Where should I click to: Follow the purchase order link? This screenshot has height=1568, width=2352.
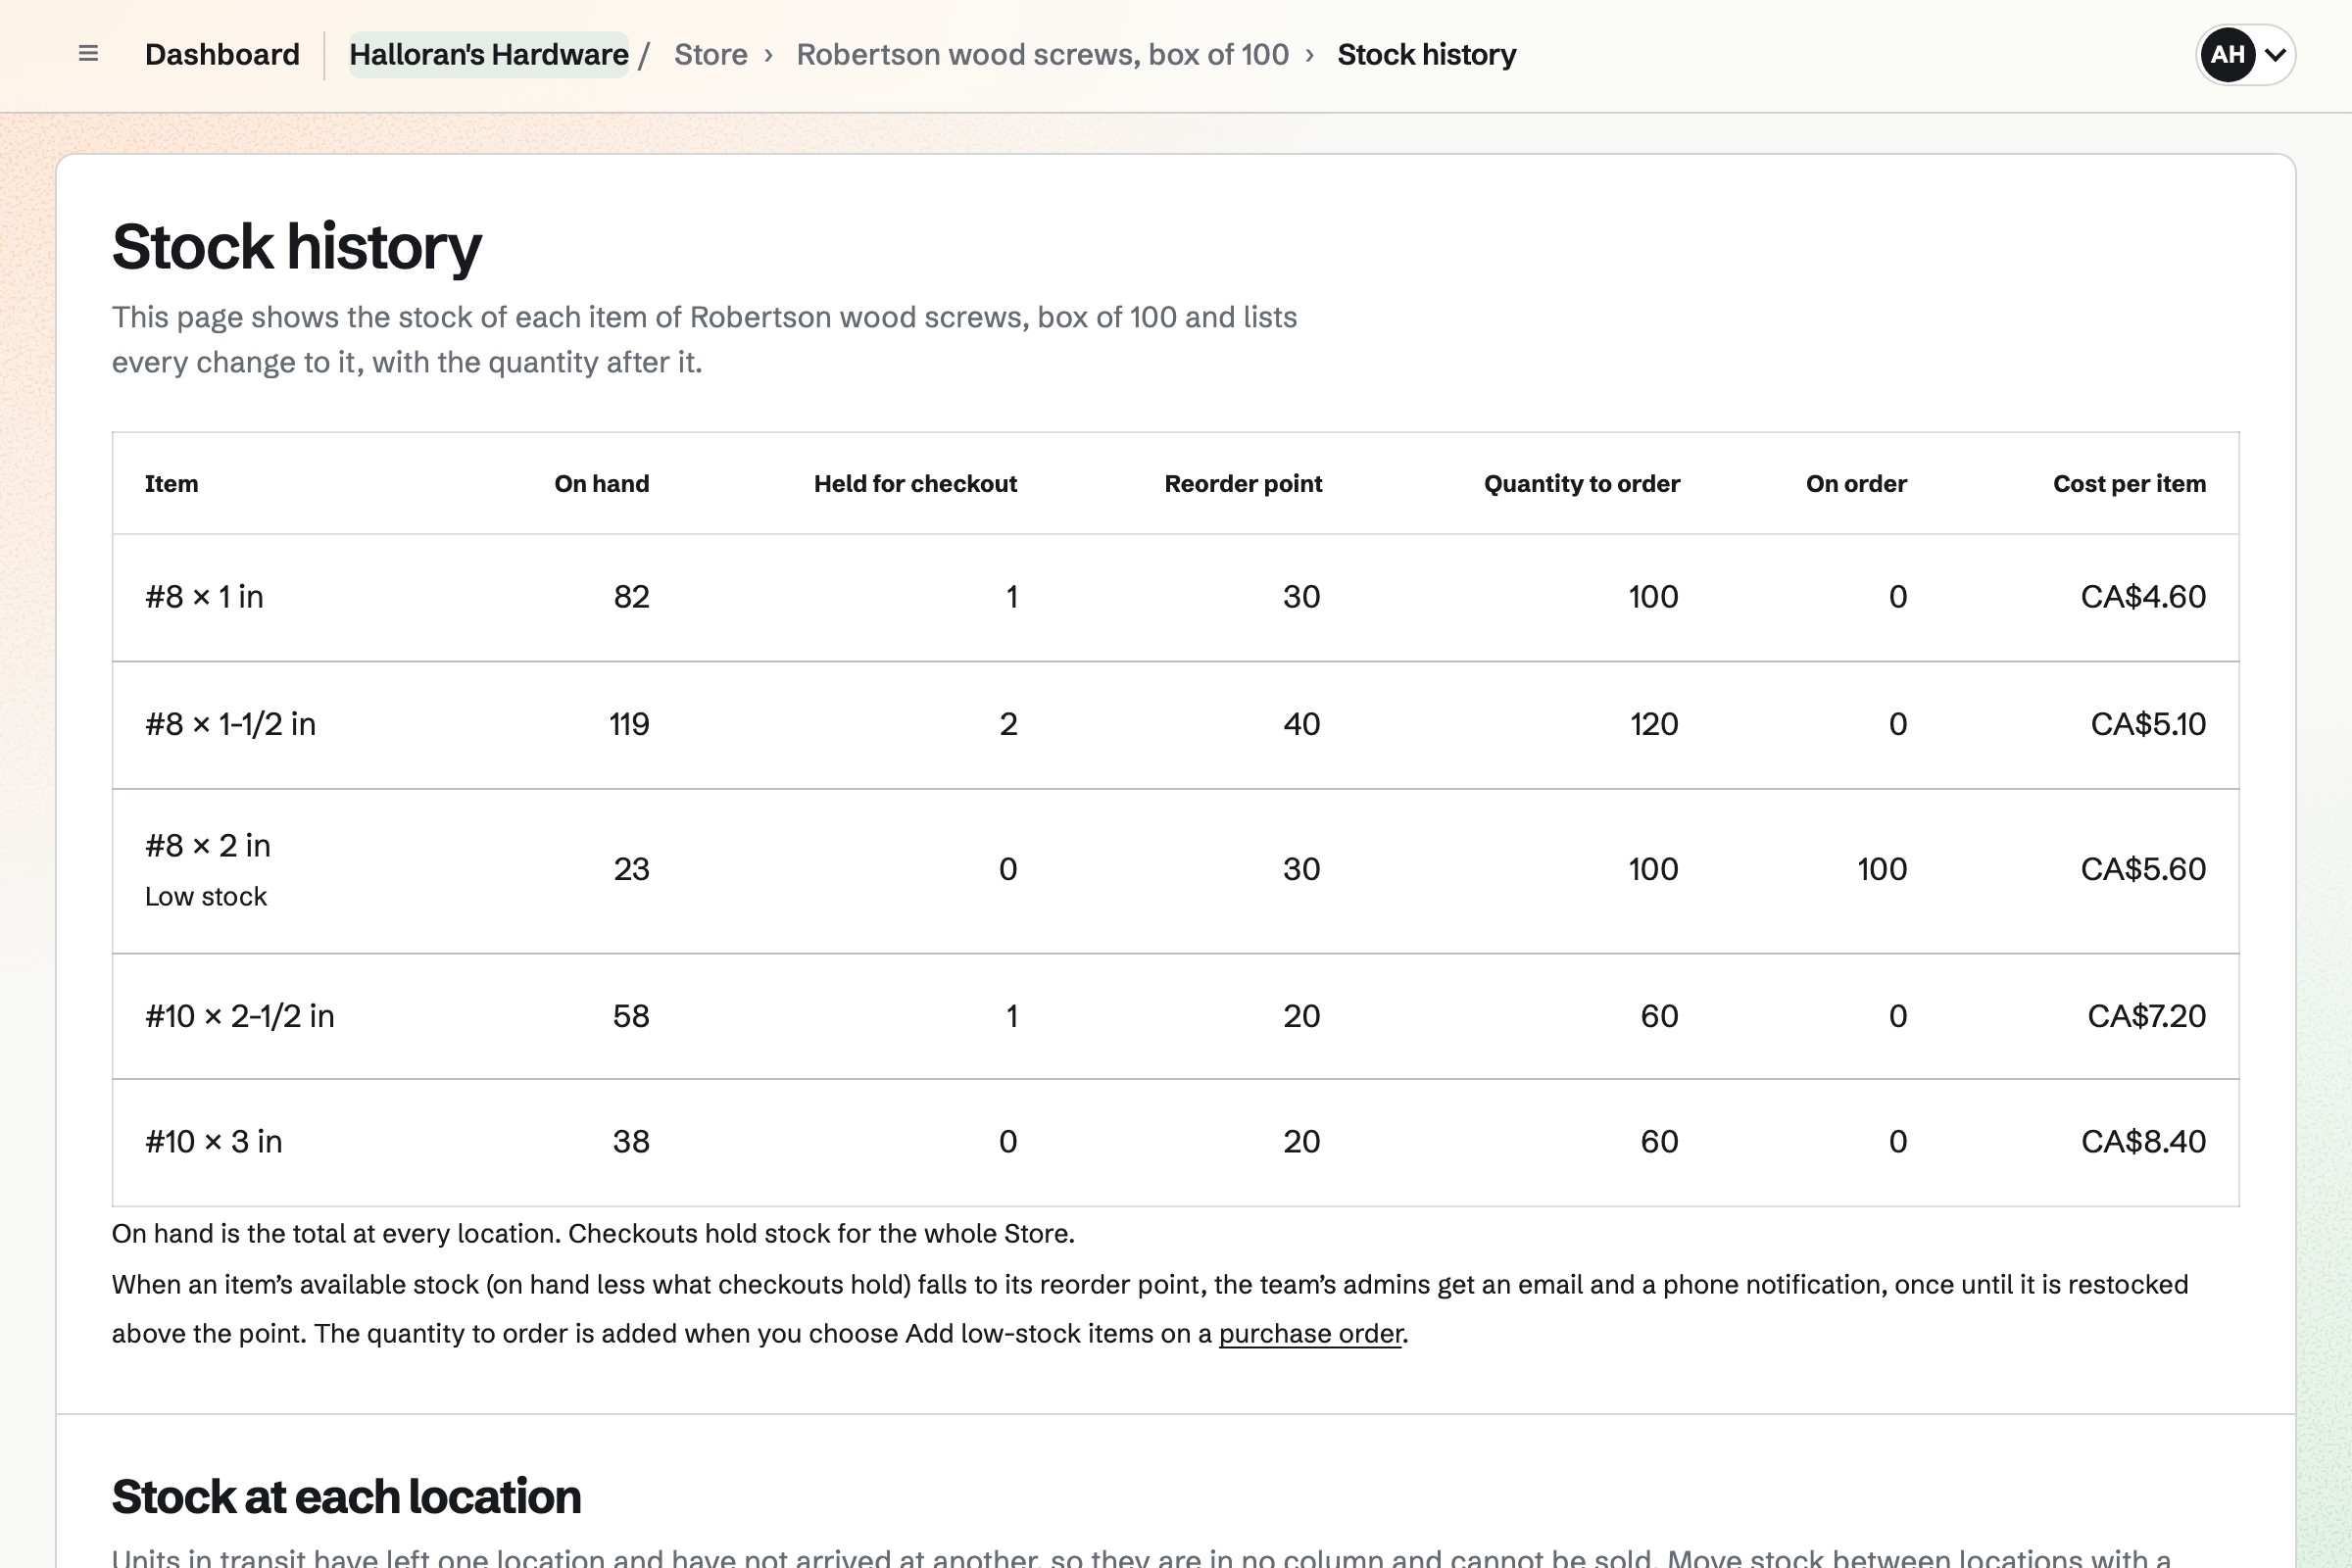(1310, 1334)
